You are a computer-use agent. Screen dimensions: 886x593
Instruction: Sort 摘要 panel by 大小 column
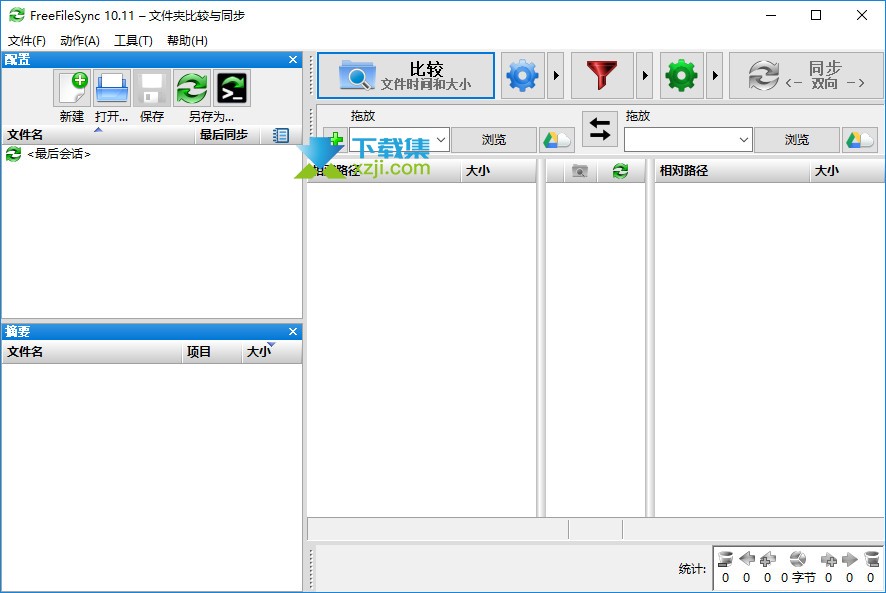[x=272, y=352]
